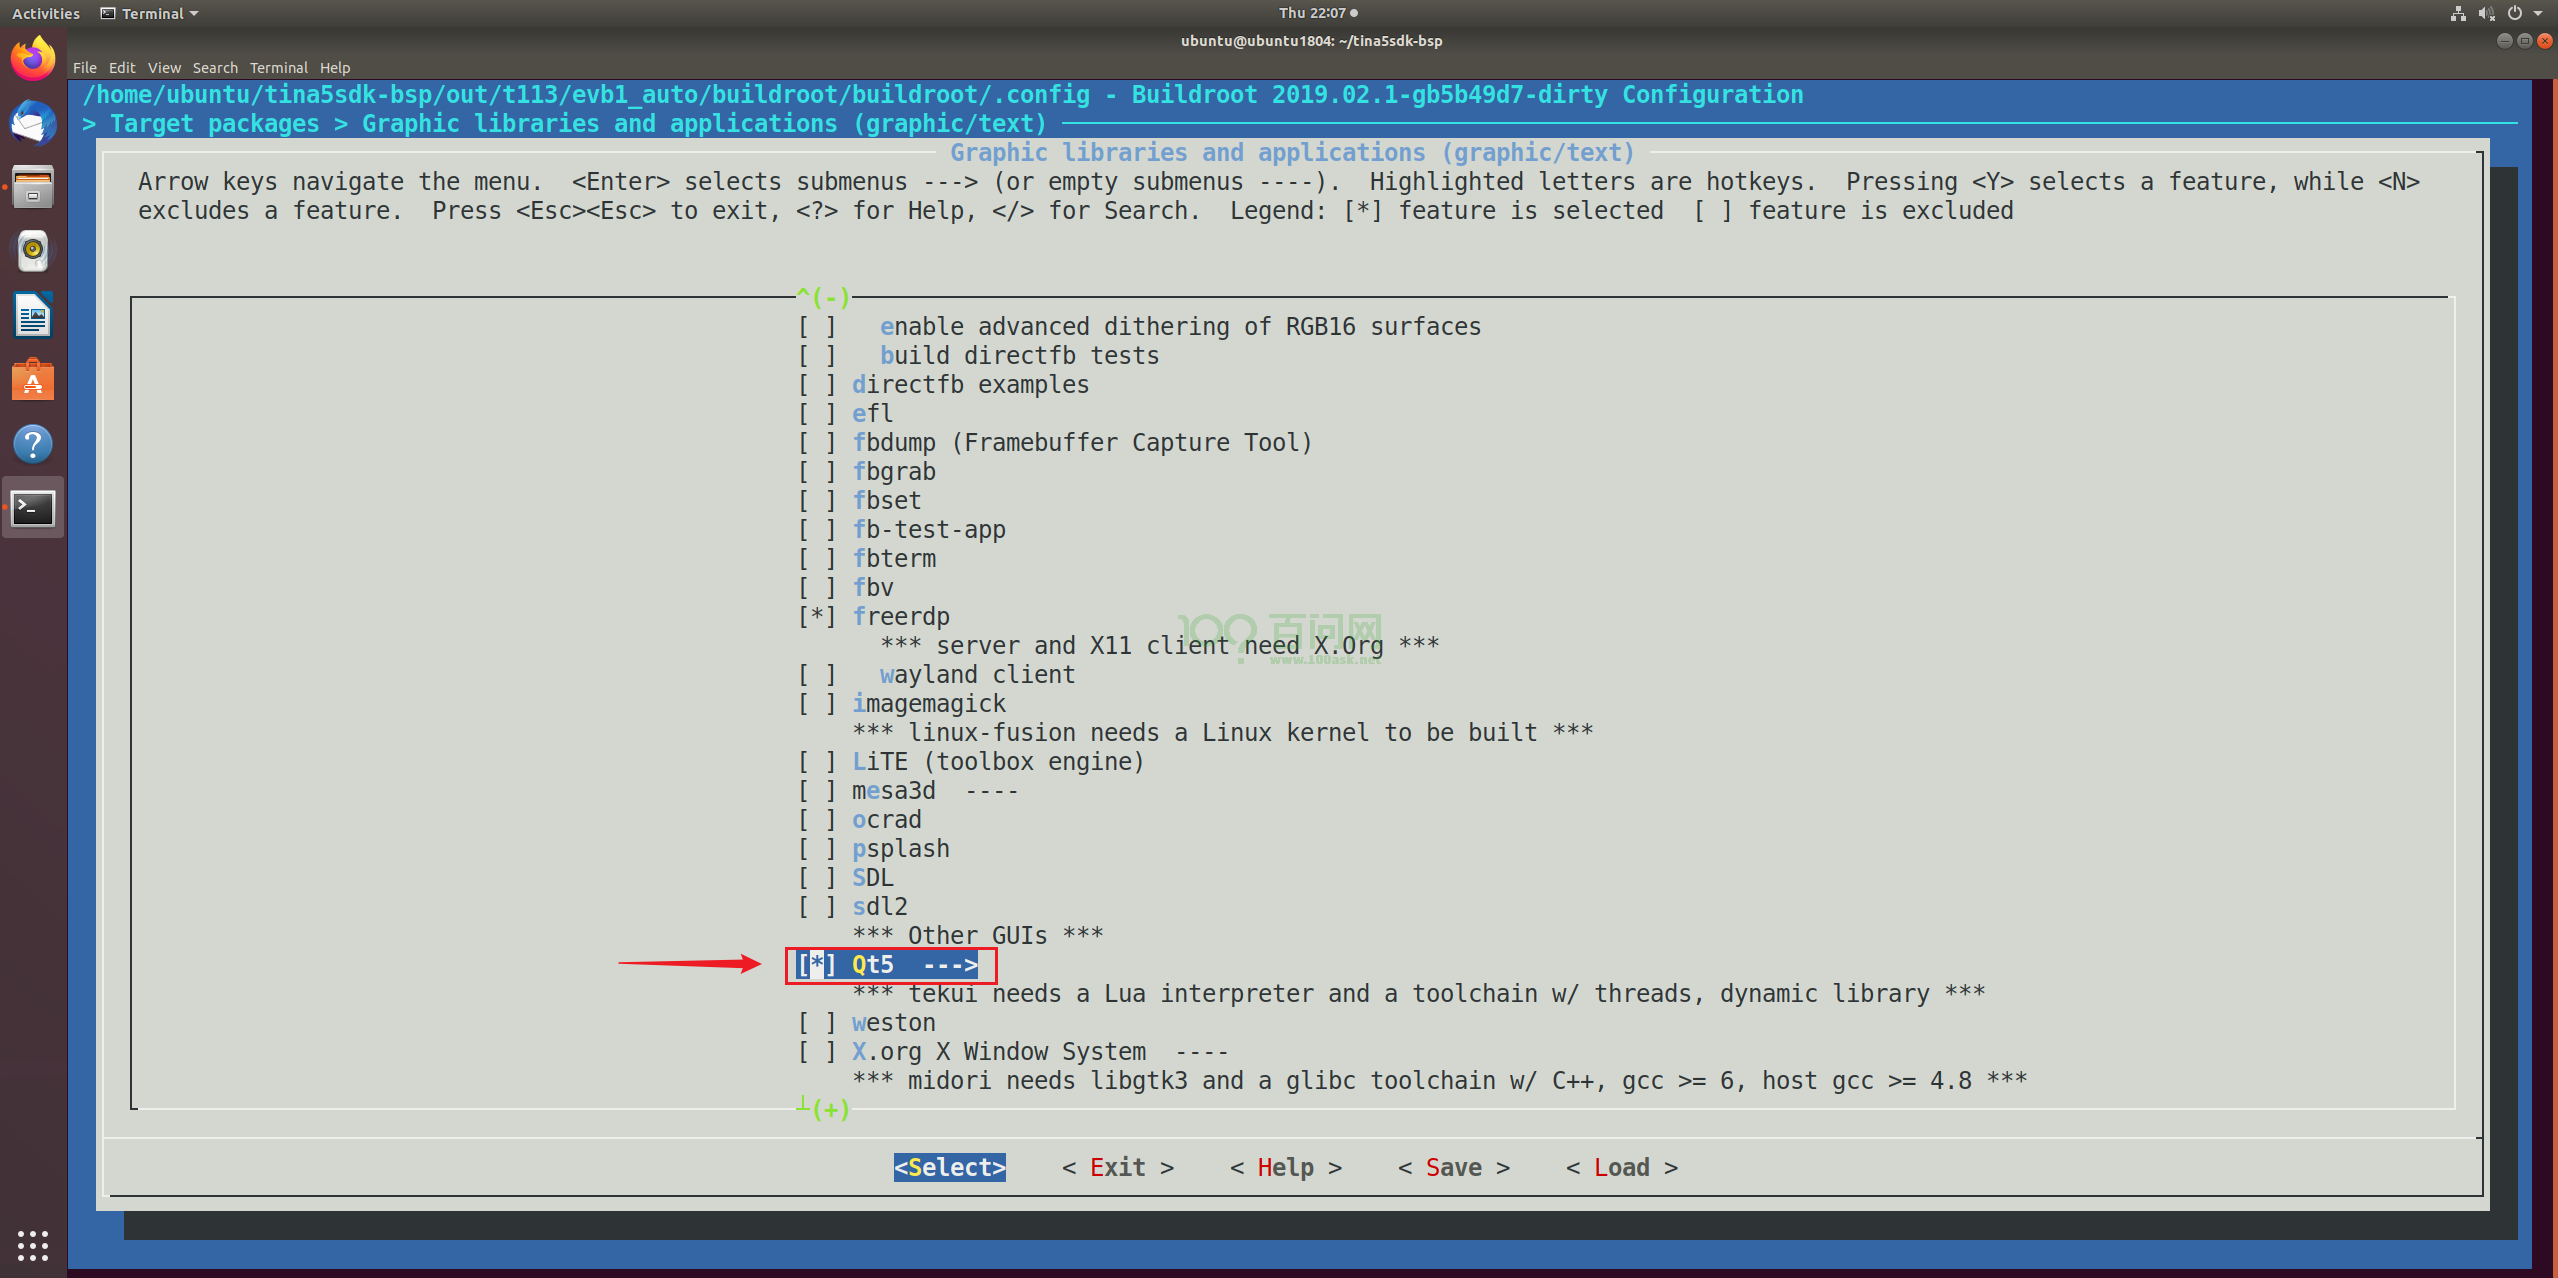This screenshot has height=1278, width=2558.
Task: Launch LibreOffice Writer from the dock
Action: click(33, 316)
